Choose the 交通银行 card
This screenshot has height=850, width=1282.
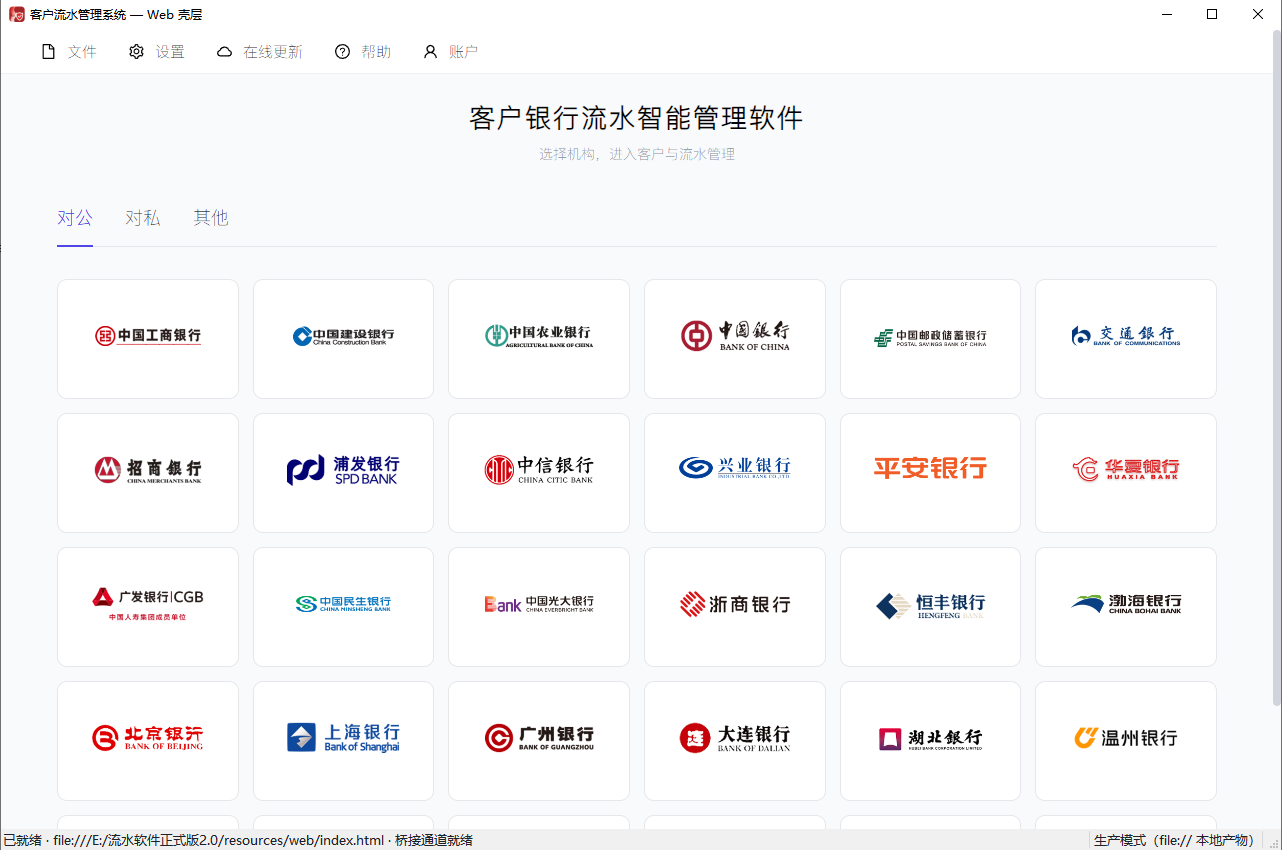(1126, 339)
